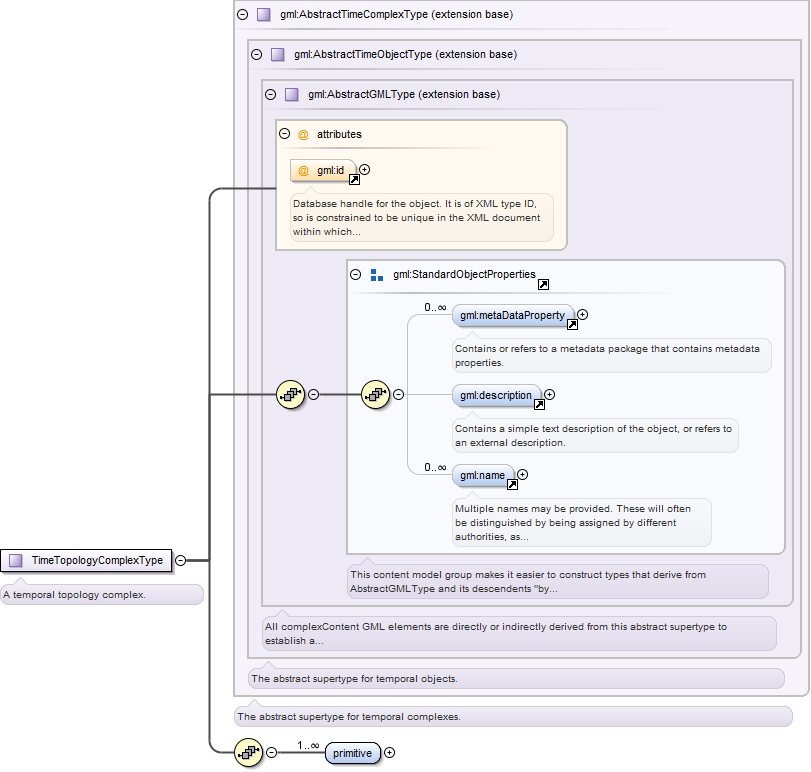
Task: Select the TimeTopologyComplexType root node
Action: (86, 561)
